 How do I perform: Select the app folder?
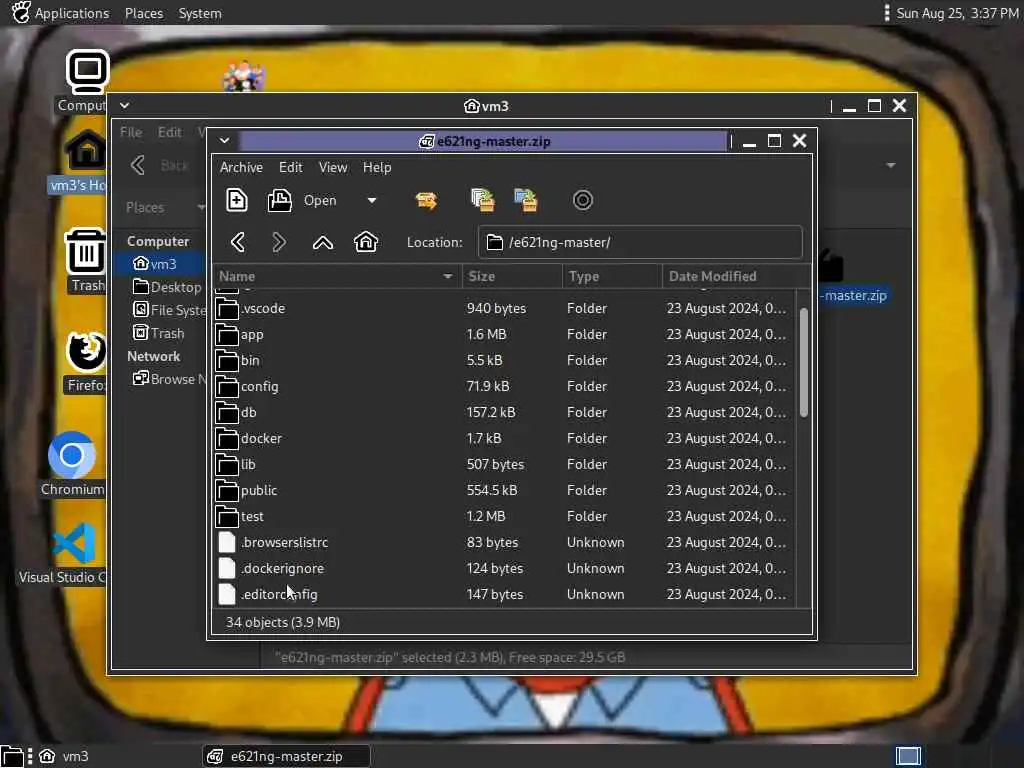coord(504,334)
